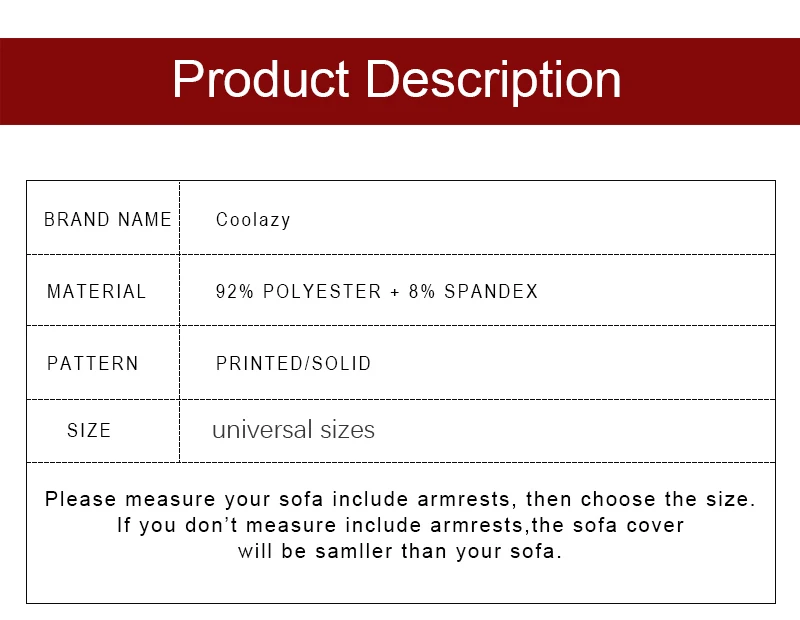Click the MATERIAL label cell
Viewport: 800px width, 620px height.
[x=97, y=292]
